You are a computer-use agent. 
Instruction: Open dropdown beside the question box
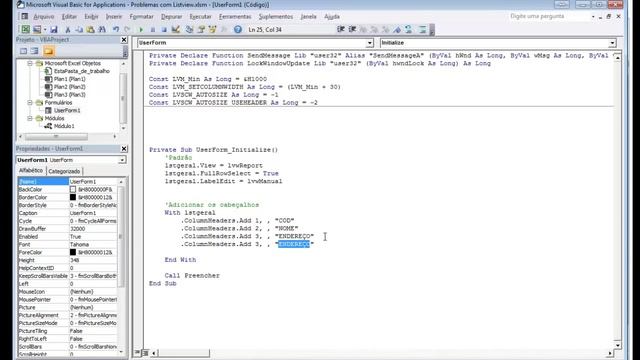(x=593, y=16)
